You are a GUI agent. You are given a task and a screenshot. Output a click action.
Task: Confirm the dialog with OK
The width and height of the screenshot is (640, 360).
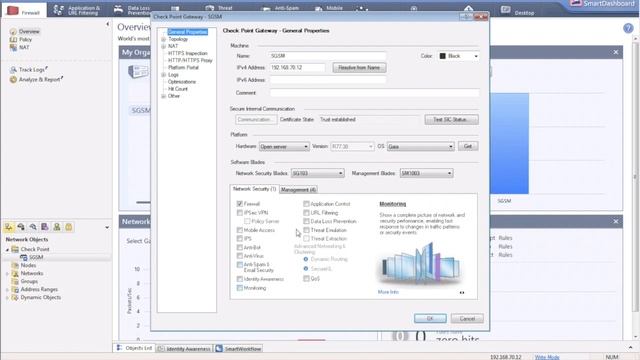pyautogui.click(x=430, y=318)
